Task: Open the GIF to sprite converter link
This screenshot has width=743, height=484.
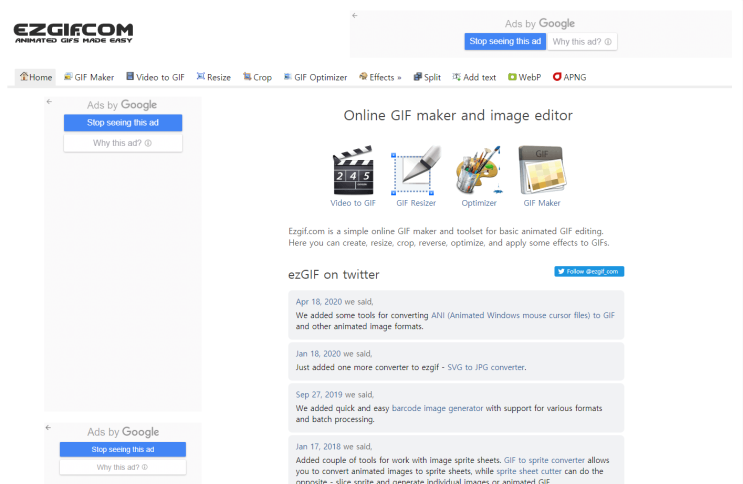Action: (x=544, y=460)
